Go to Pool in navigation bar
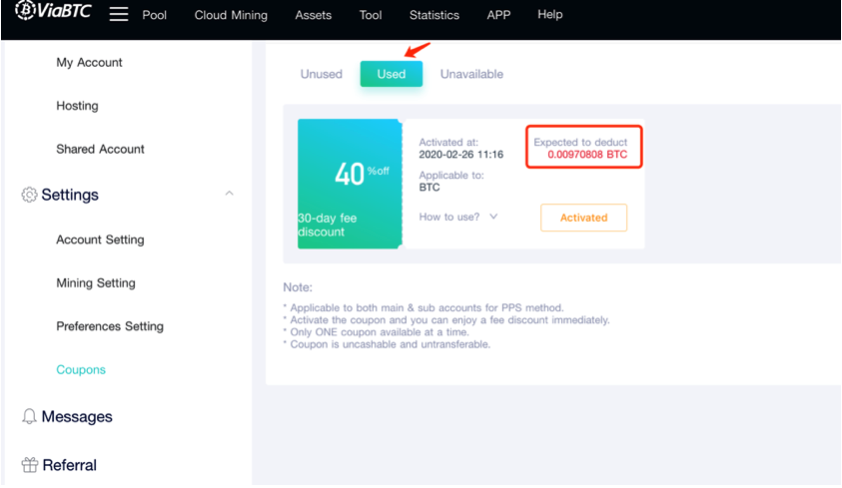The image size is (842, 488). click(x=154, y=15)
